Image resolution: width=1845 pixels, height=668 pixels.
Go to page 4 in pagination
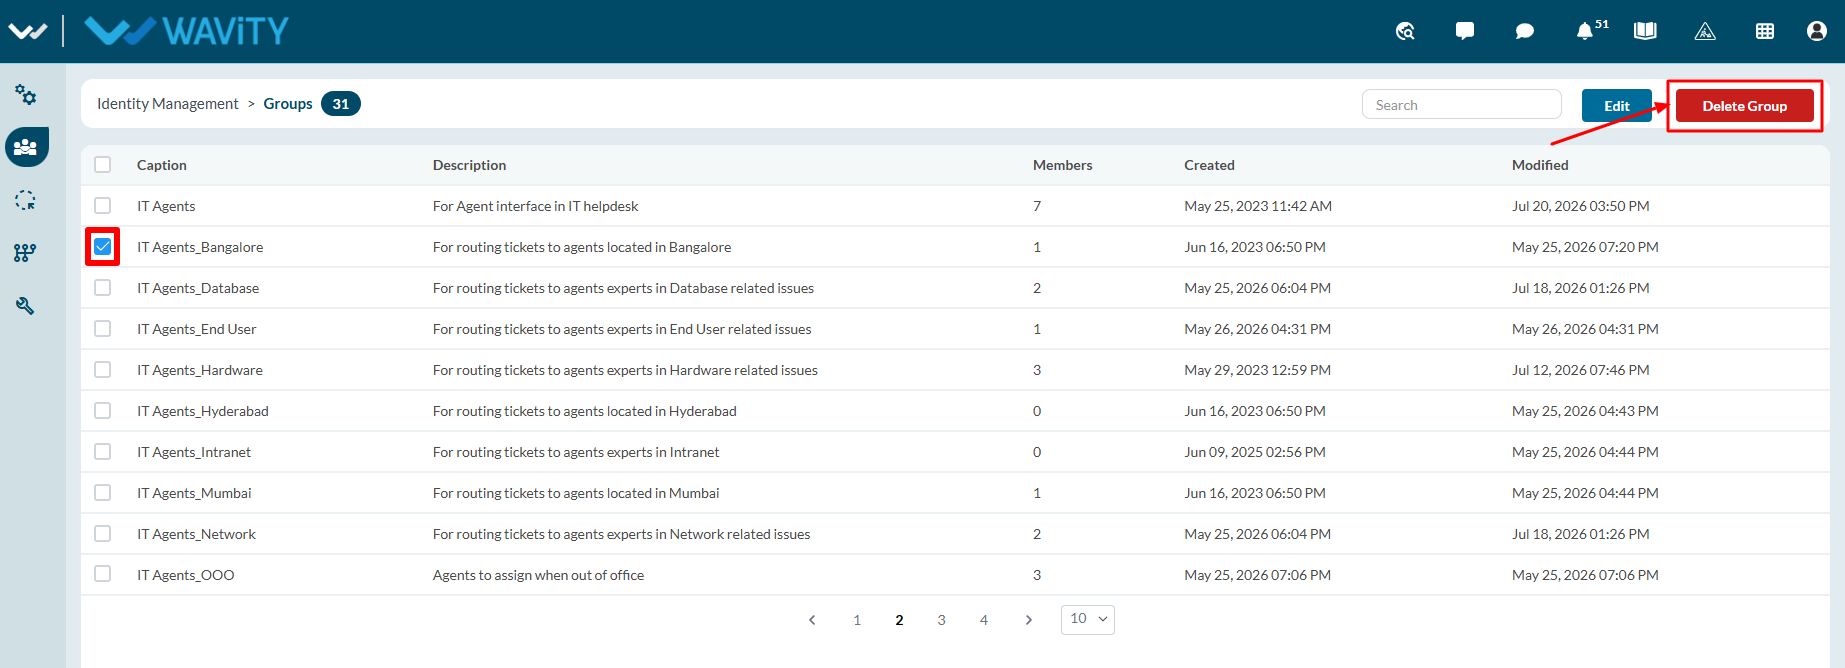pos(984,620)
